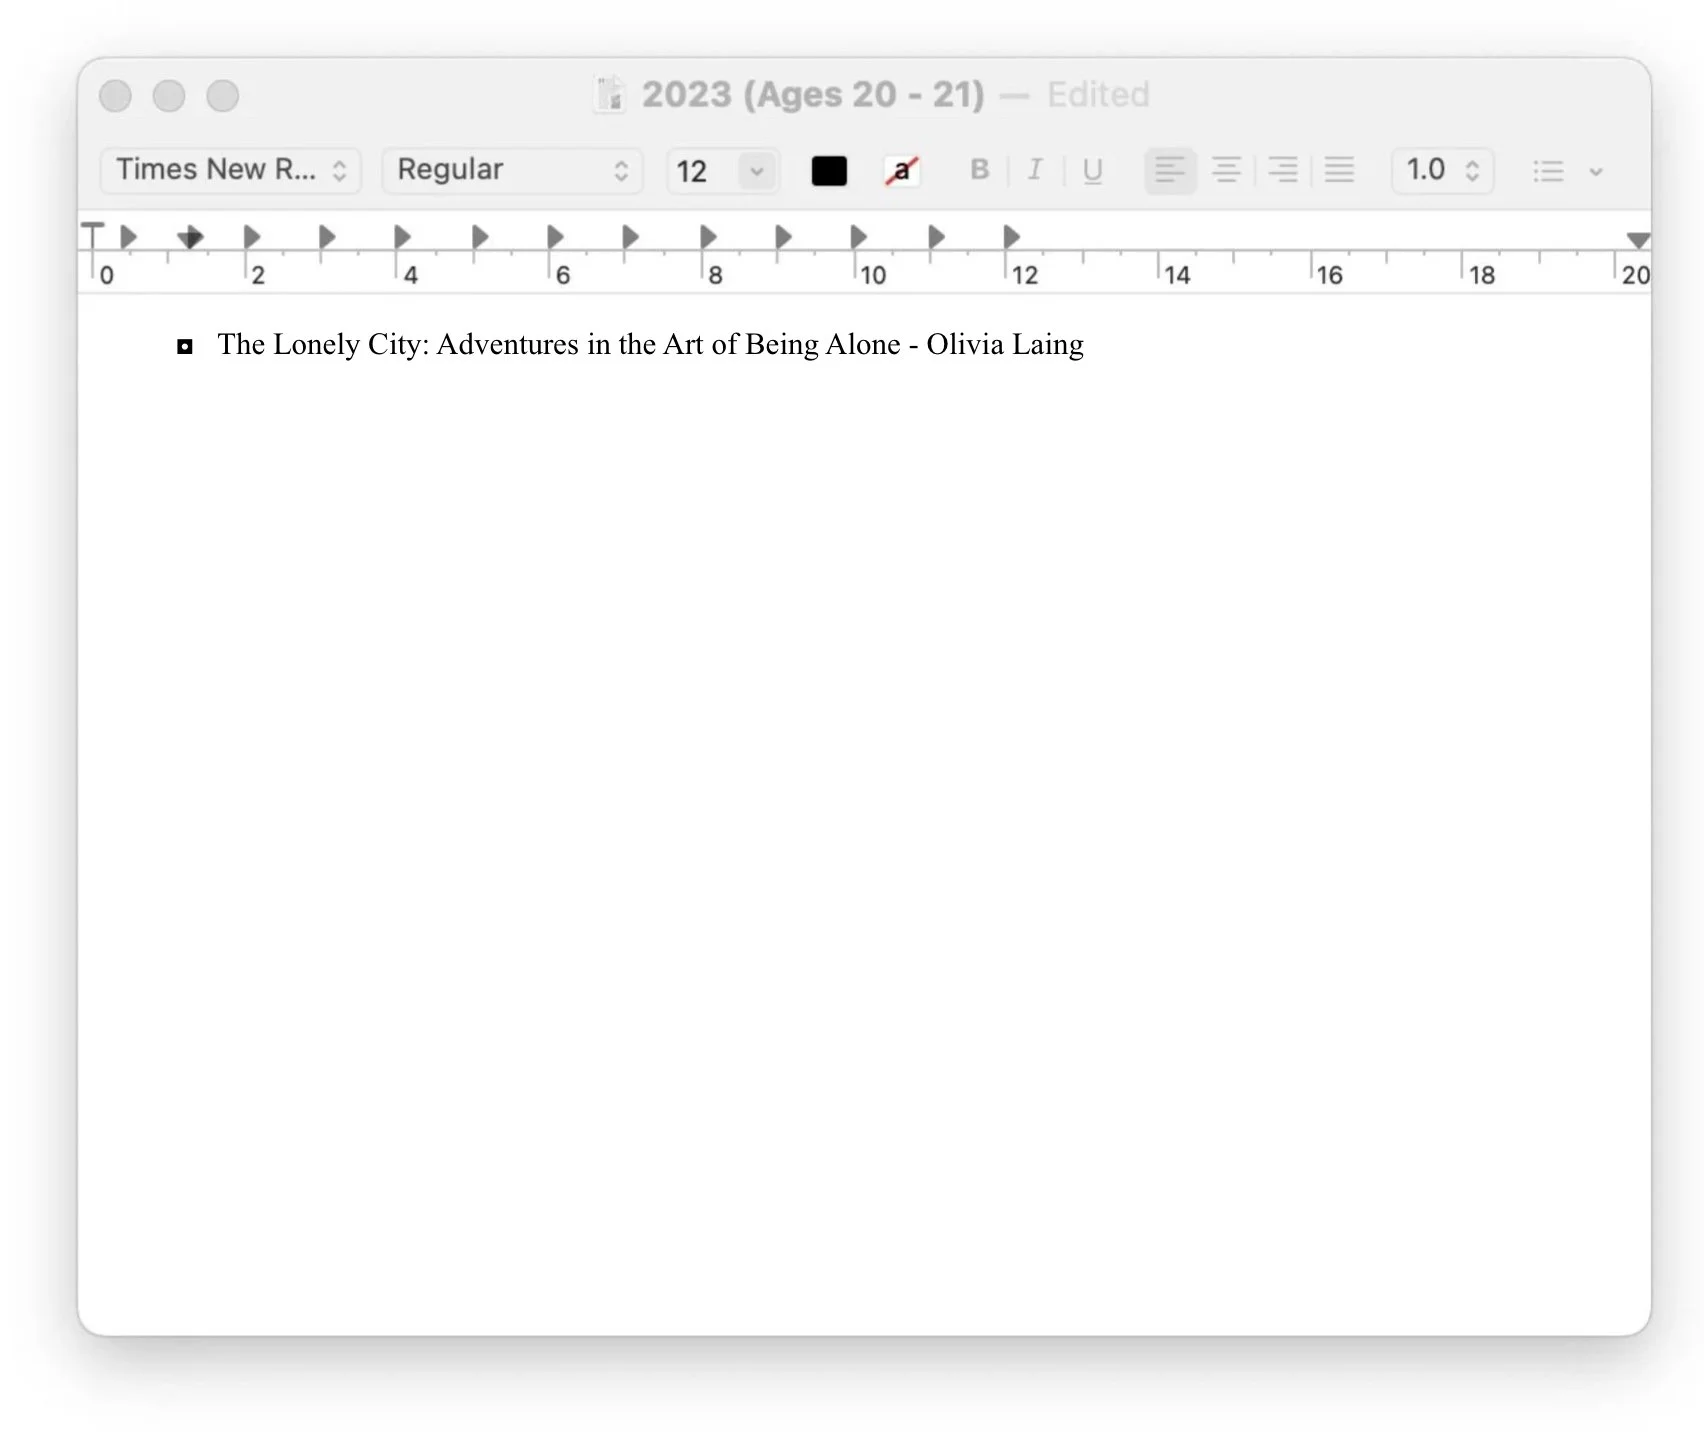The height and width of the screenshot is (1436, 1704).
Task: Open the 1.0 line spacing dropdown
Action: point(1442,170)
